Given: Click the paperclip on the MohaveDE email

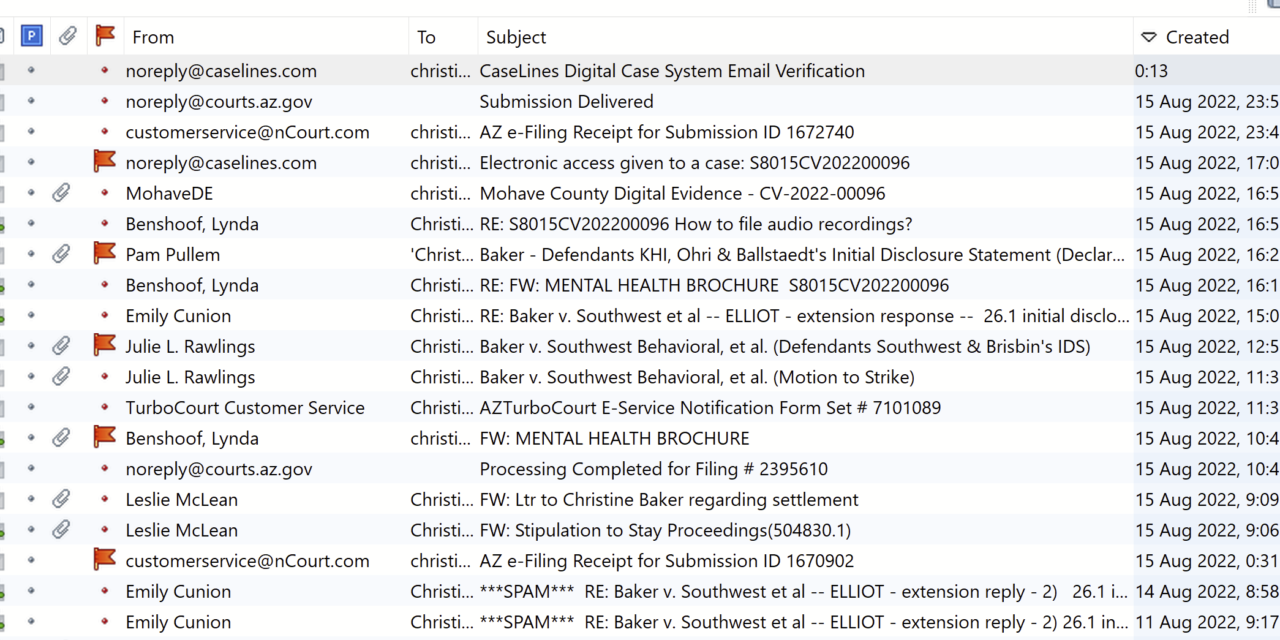Looking at the screenshot, I should point(62,193).
